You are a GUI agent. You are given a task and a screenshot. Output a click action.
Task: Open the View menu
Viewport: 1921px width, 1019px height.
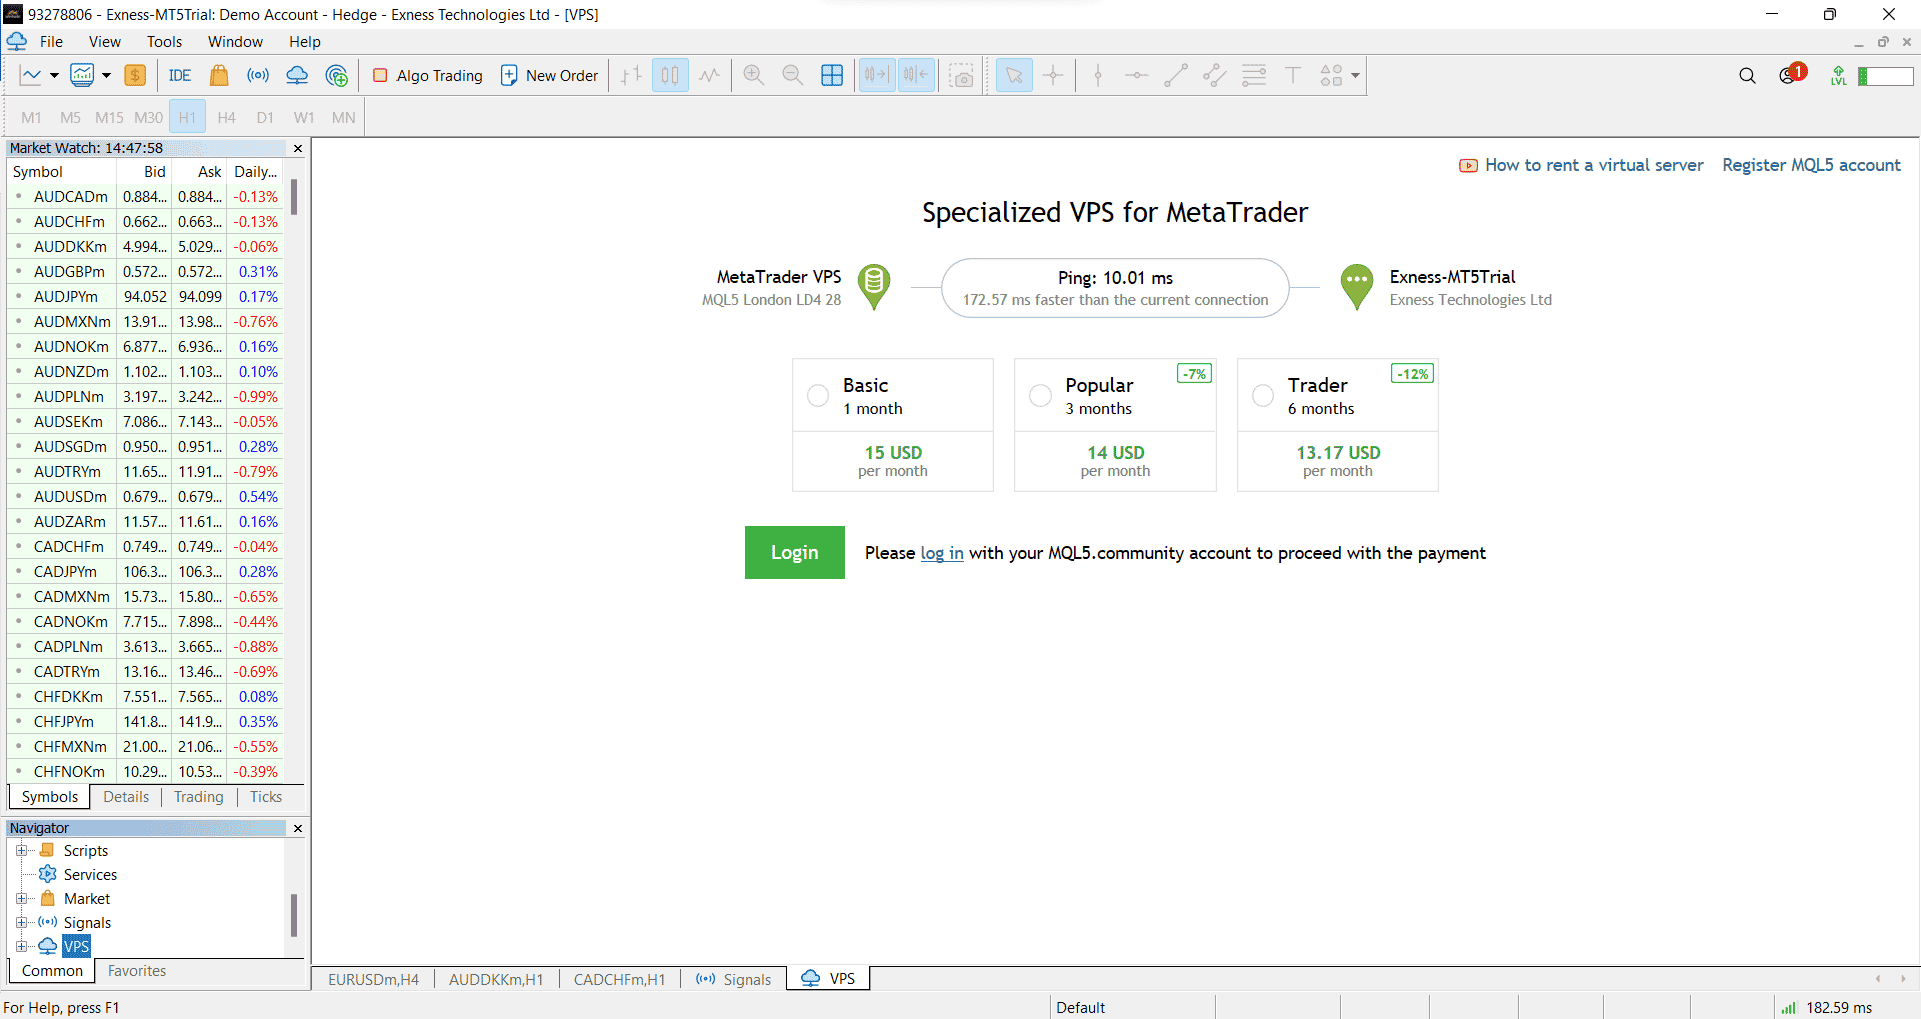point(105,41)
